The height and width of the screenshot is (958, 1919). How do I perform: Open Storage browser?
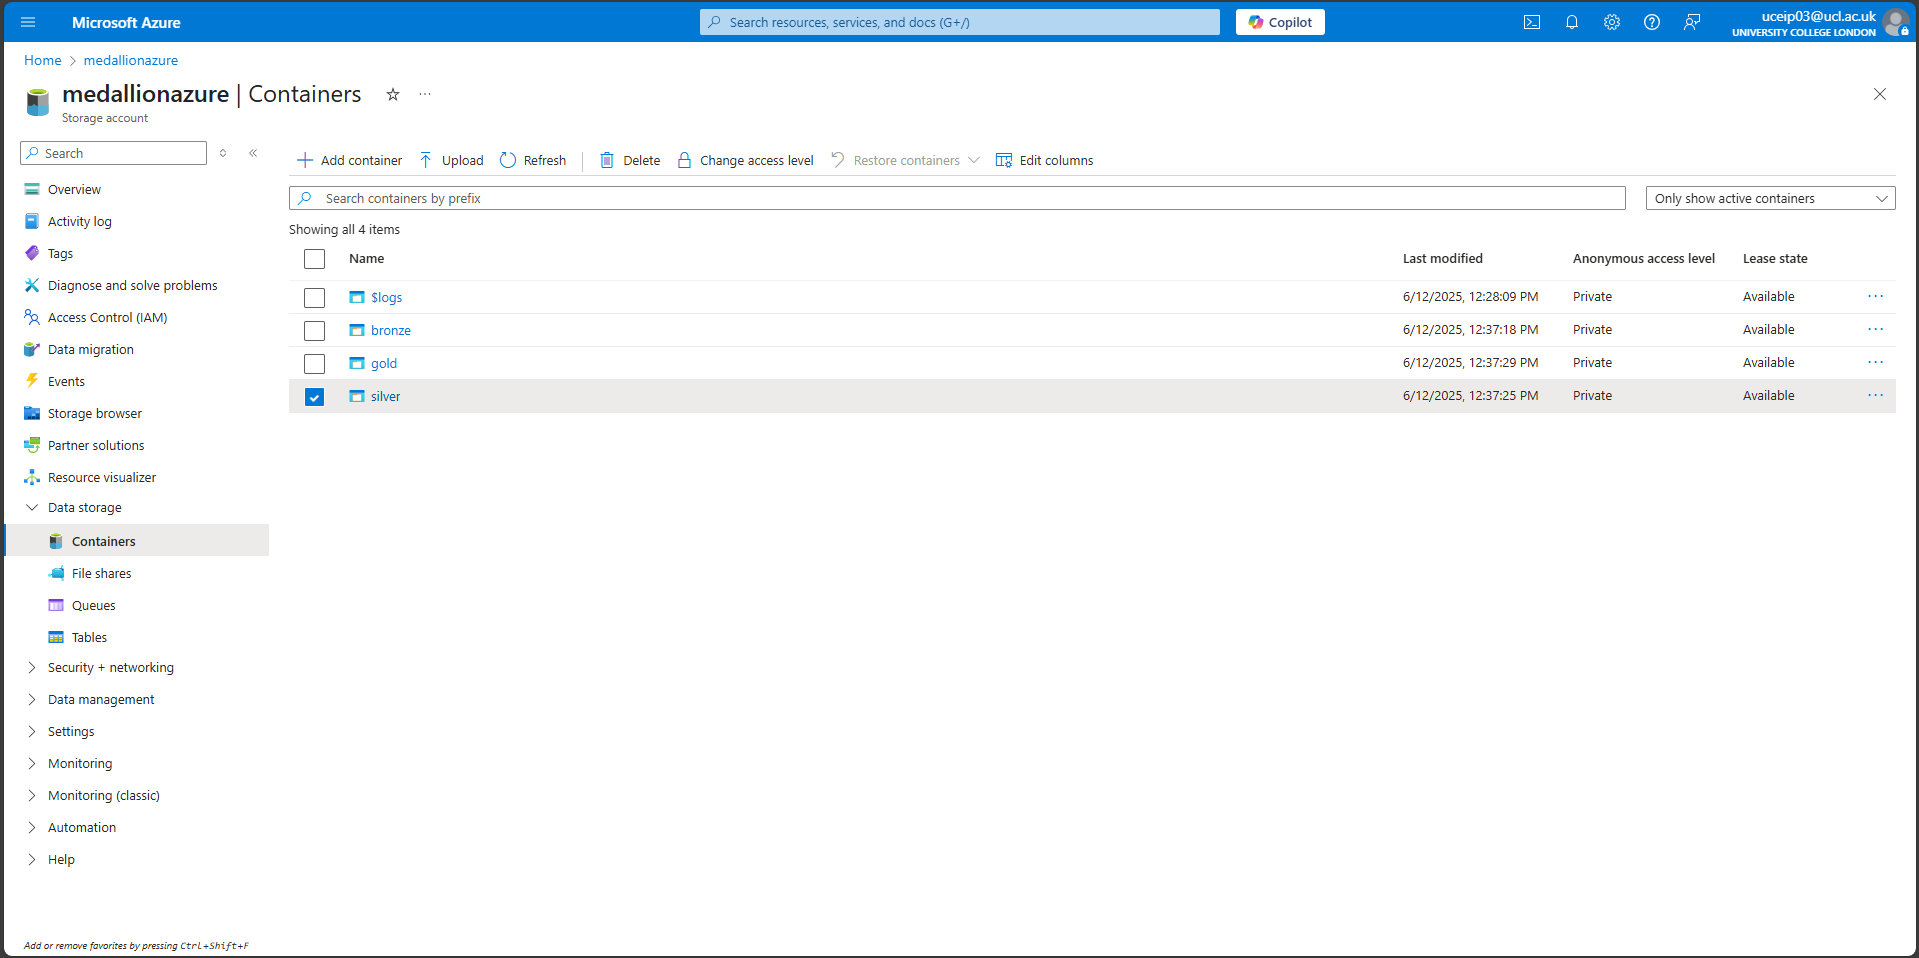point(94,413)
